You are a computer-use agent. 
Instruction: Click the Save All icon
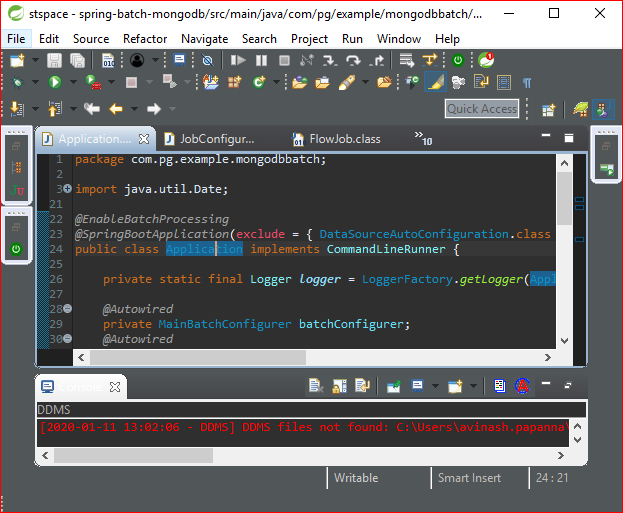tap(77, 60)
